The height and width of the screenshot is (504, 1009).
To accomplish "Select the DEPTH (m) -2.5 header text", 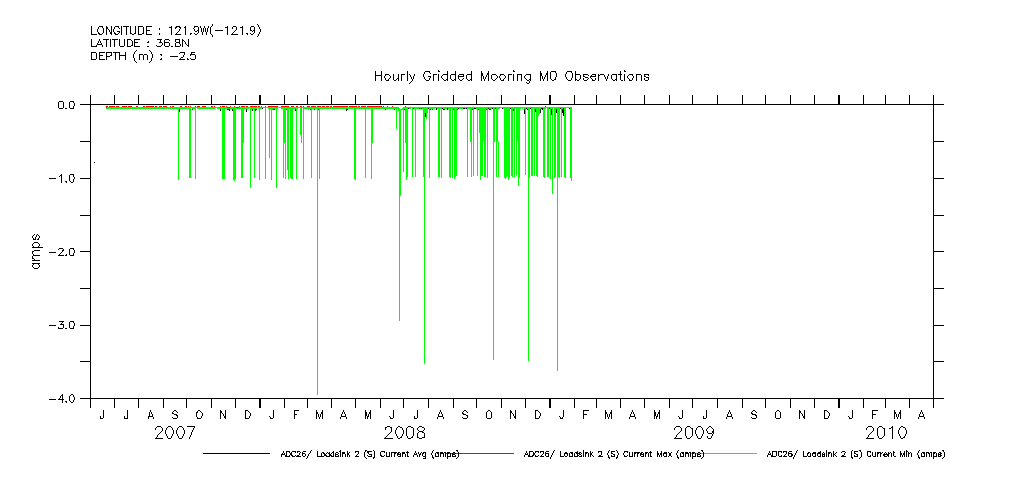I will 138,55.
